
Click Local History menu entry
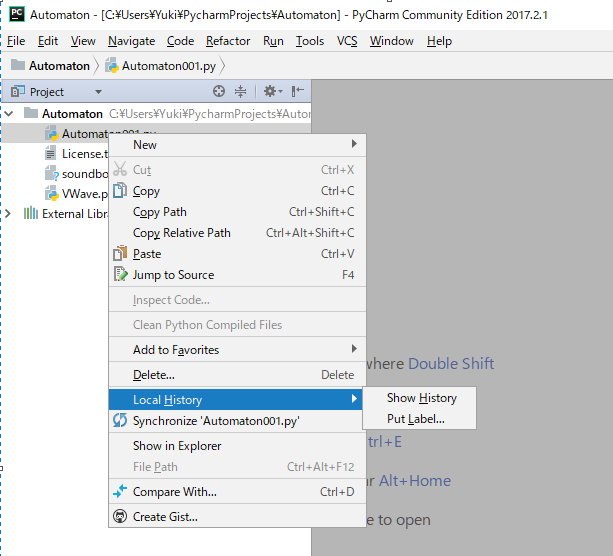click(x=237, y=399)
